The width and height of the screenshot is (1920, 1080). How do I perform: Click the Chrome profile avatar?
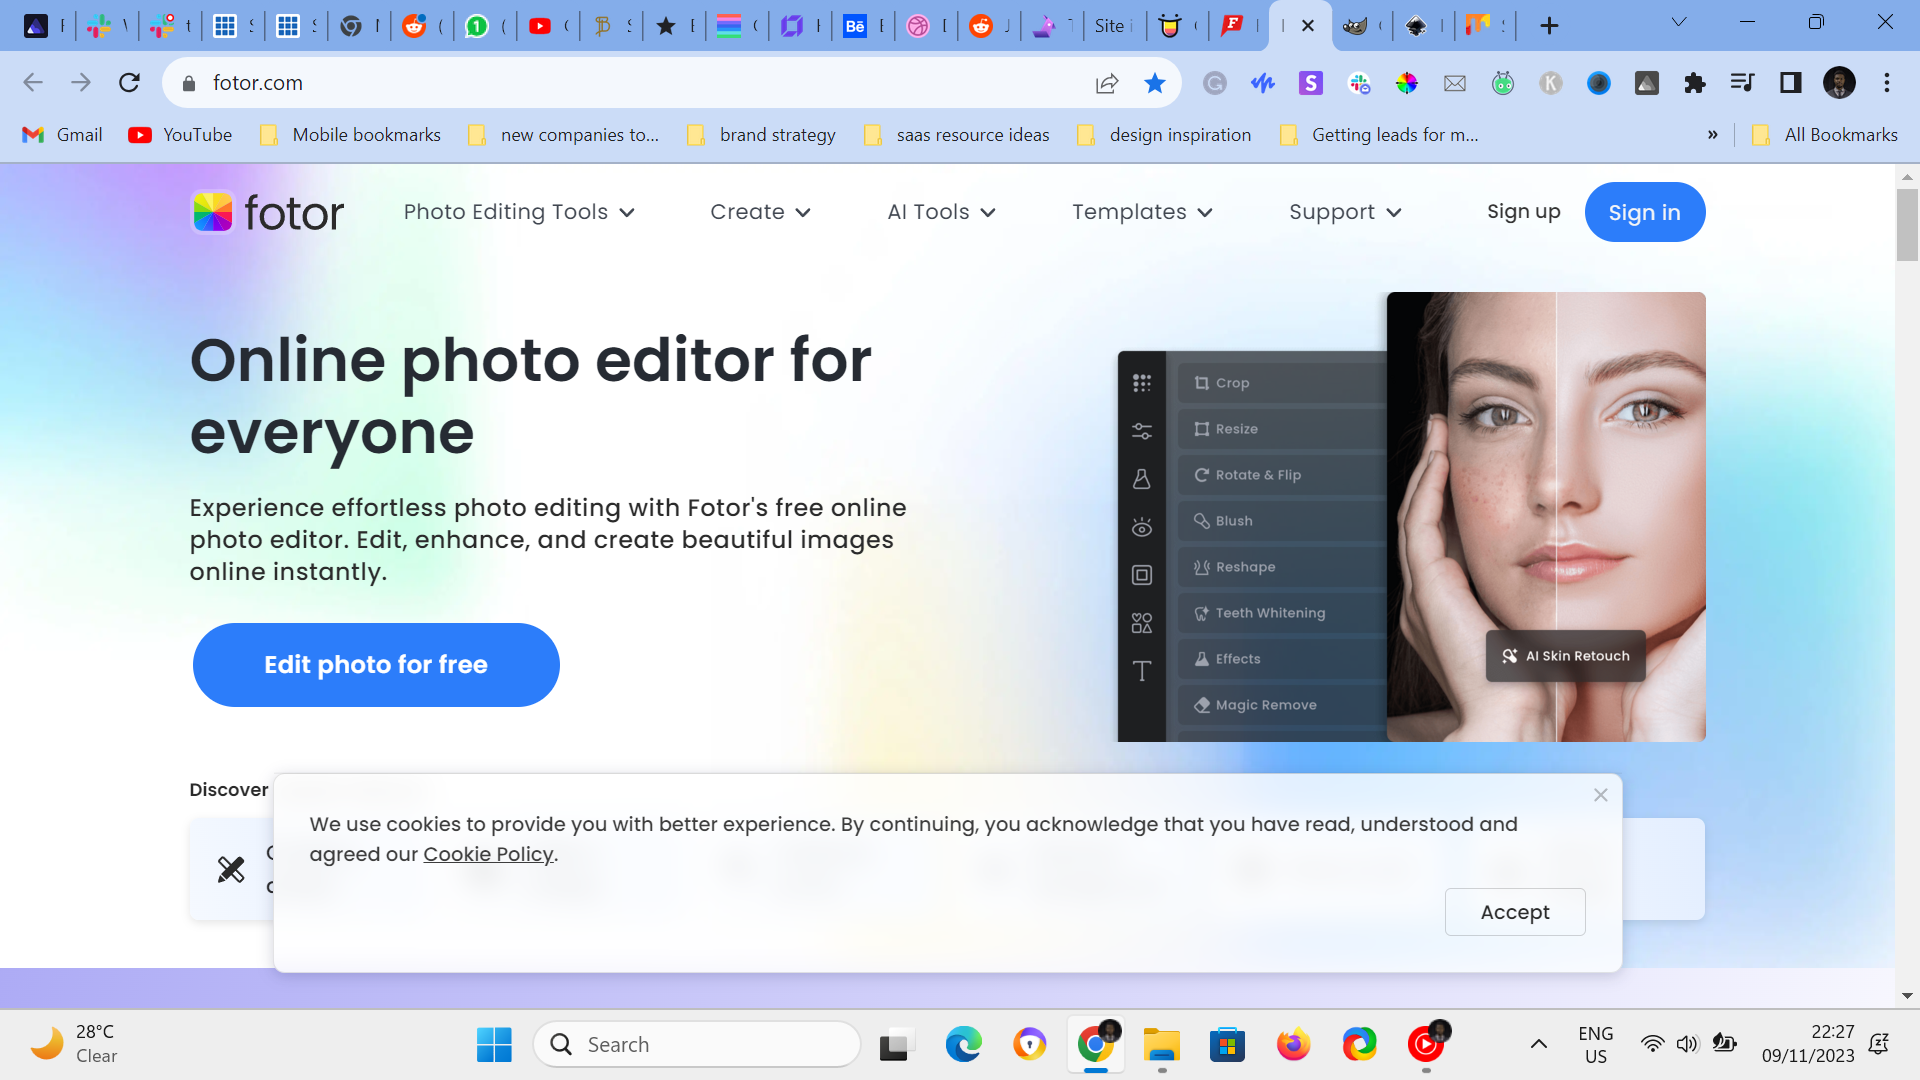pyautogui.click(x=1838, y=83)
